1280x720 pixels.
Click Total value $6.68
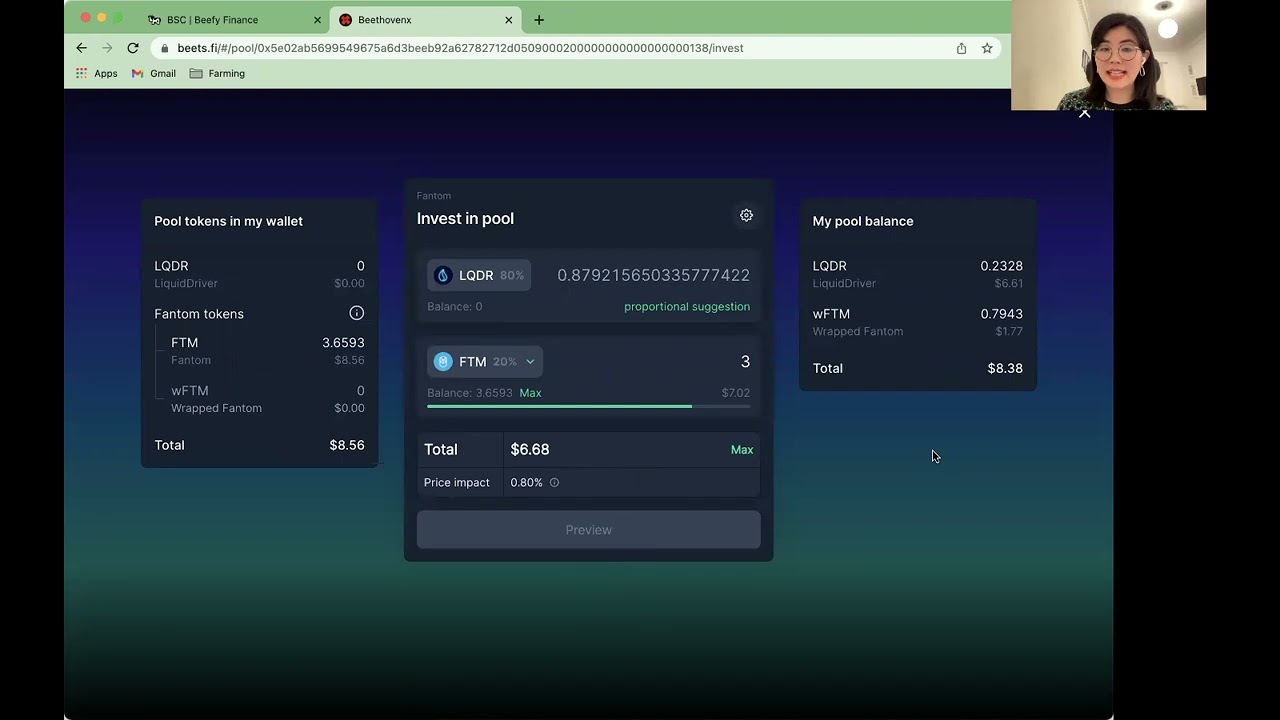(x=530, y=450)
